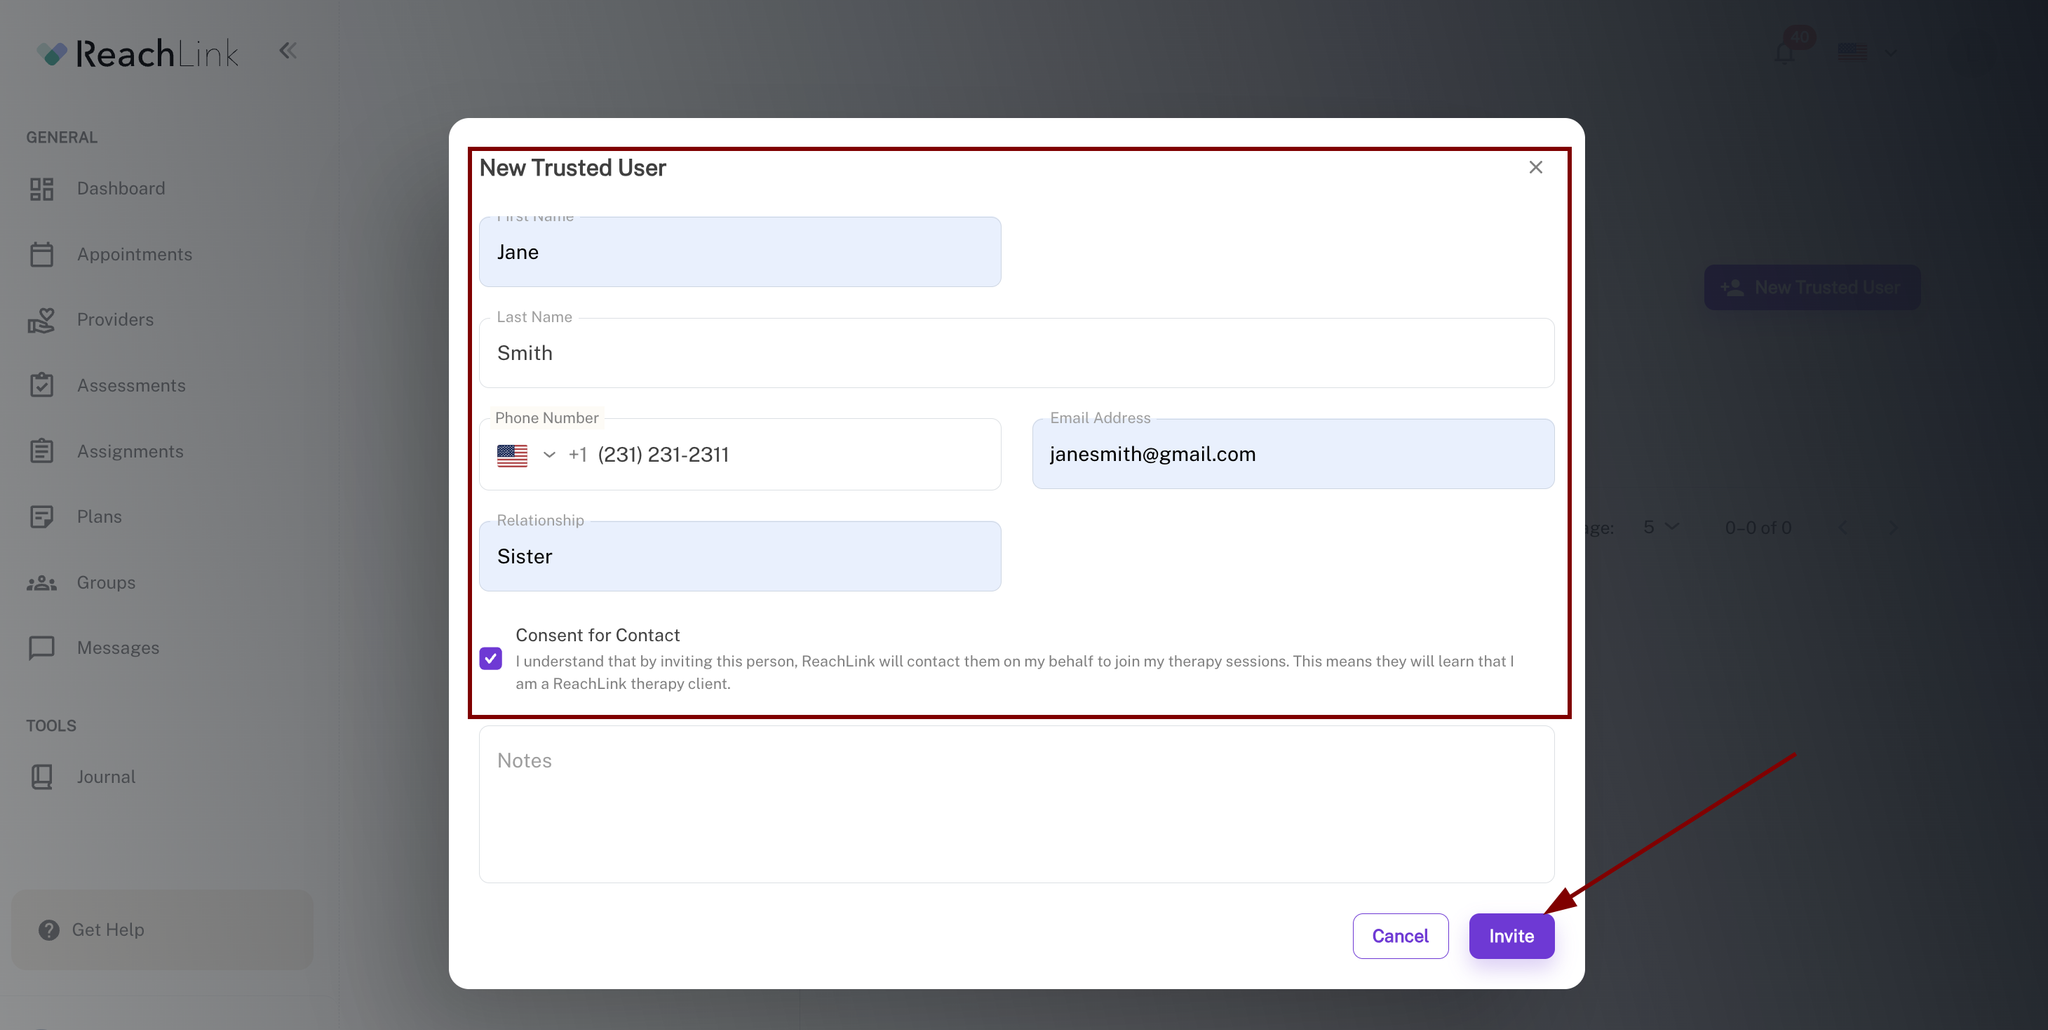Click the Invite button
This screenshot has height=1030, width=2048.
point(1511,936)
